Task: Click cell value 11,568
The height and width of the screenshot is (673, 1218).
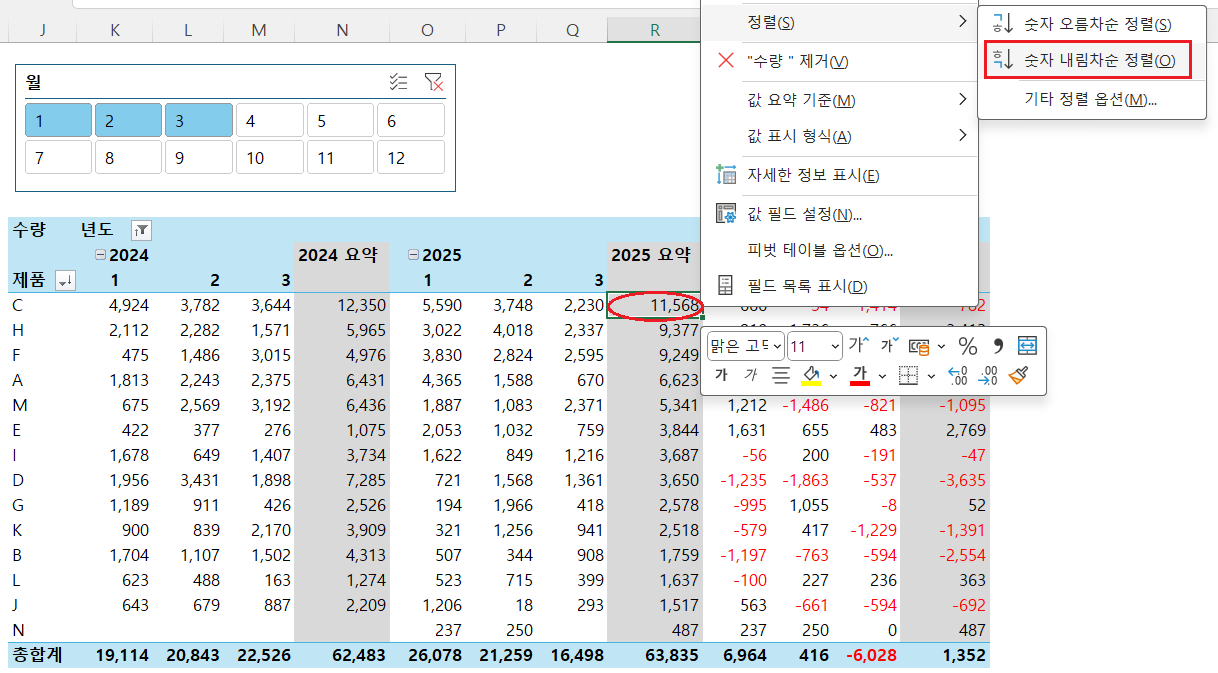Action: [655, 305]
